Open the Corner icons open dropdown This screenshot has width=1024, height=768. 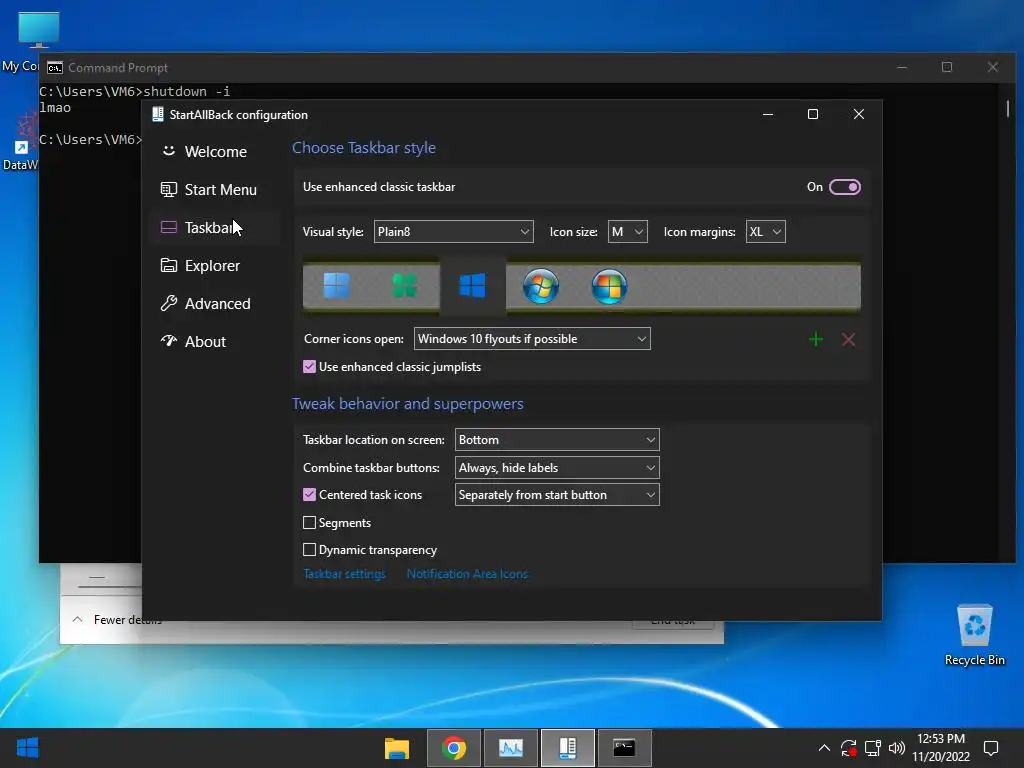(x=532, y=338)
